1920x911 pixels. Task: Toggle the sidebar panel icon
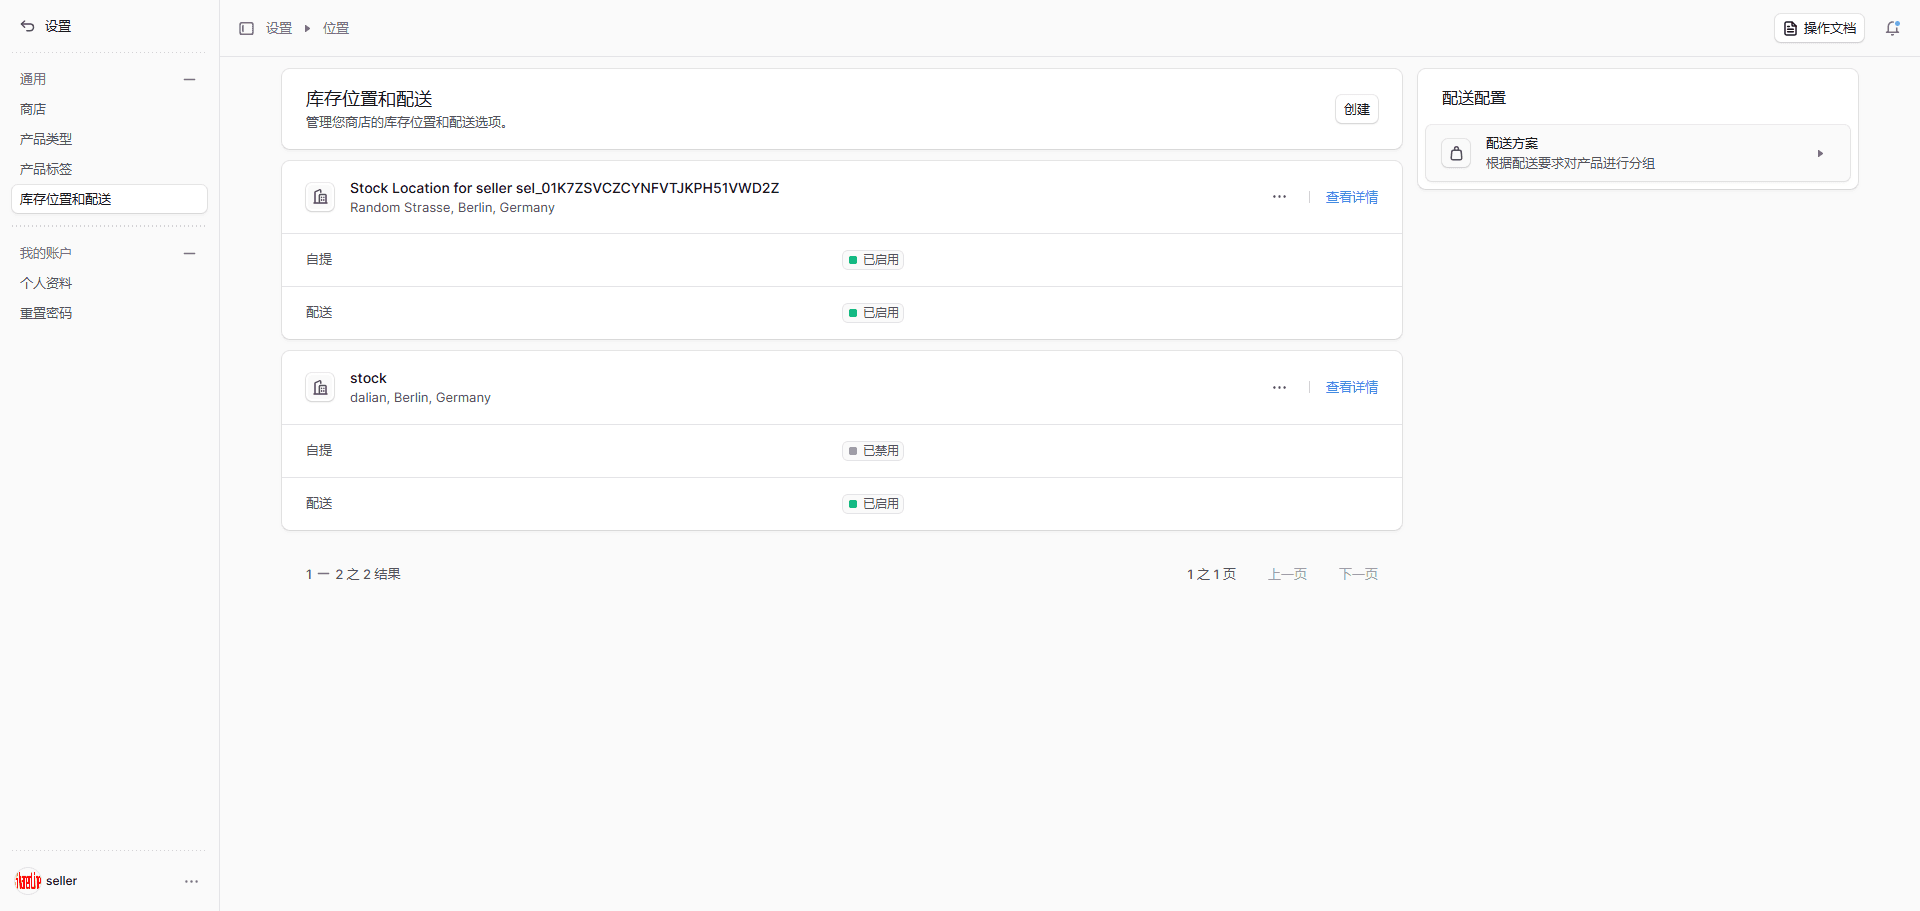pyautogui.click(x=246, y=28)
